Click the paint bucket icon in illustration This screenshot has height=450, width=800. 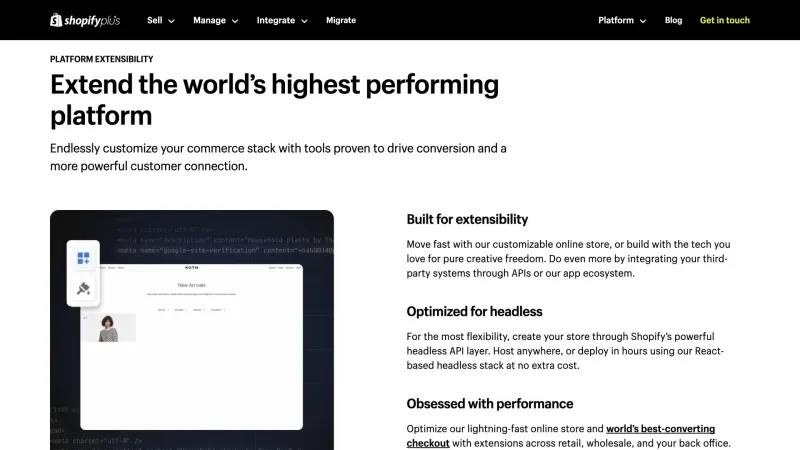click(83, 288)
